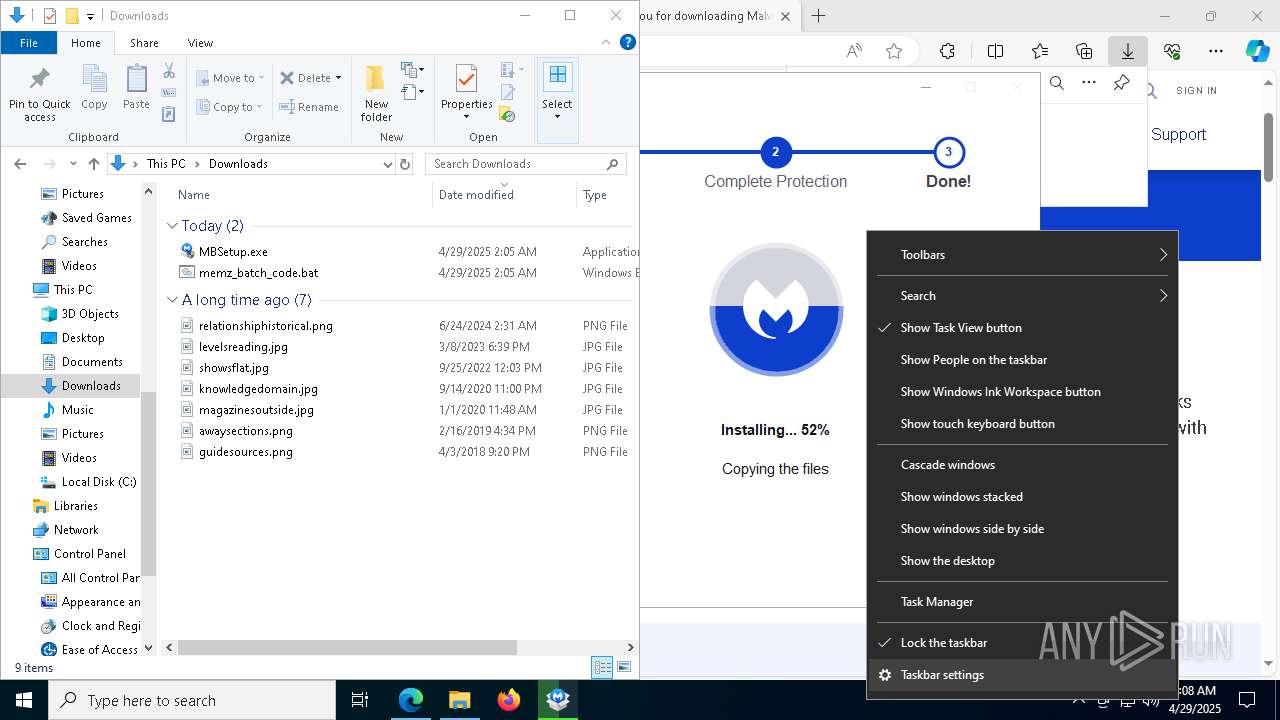Viewport: 1280px width, 720px height.
Task: Click the History icon in Open group
Action: pos(507,115)
